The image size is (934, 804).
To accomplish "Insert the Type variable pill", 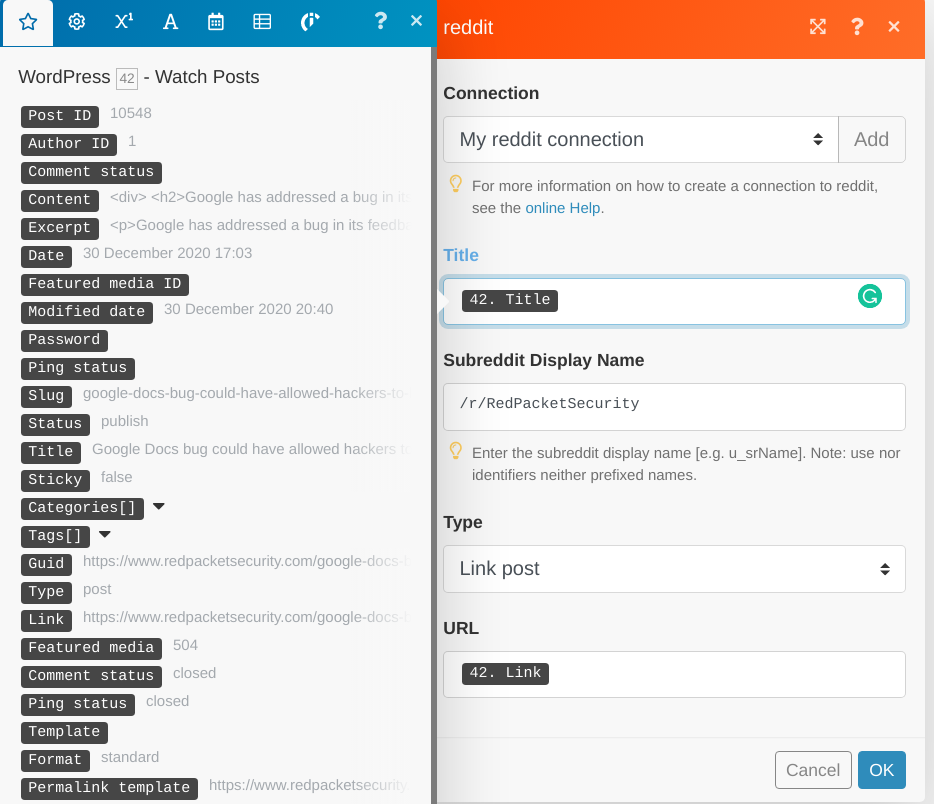I will click(x=46, y=592).
